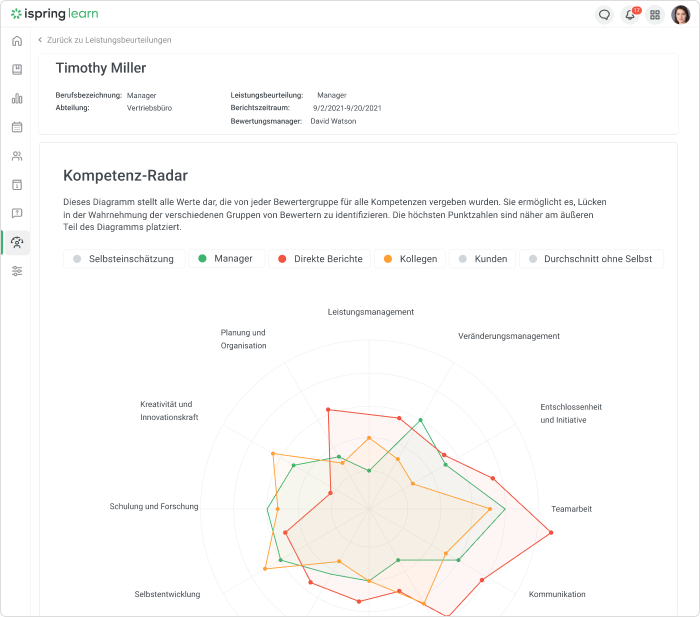Open the settings sliders icon in sidebar
Screen dimensions: 700x617
coord(17,271)
